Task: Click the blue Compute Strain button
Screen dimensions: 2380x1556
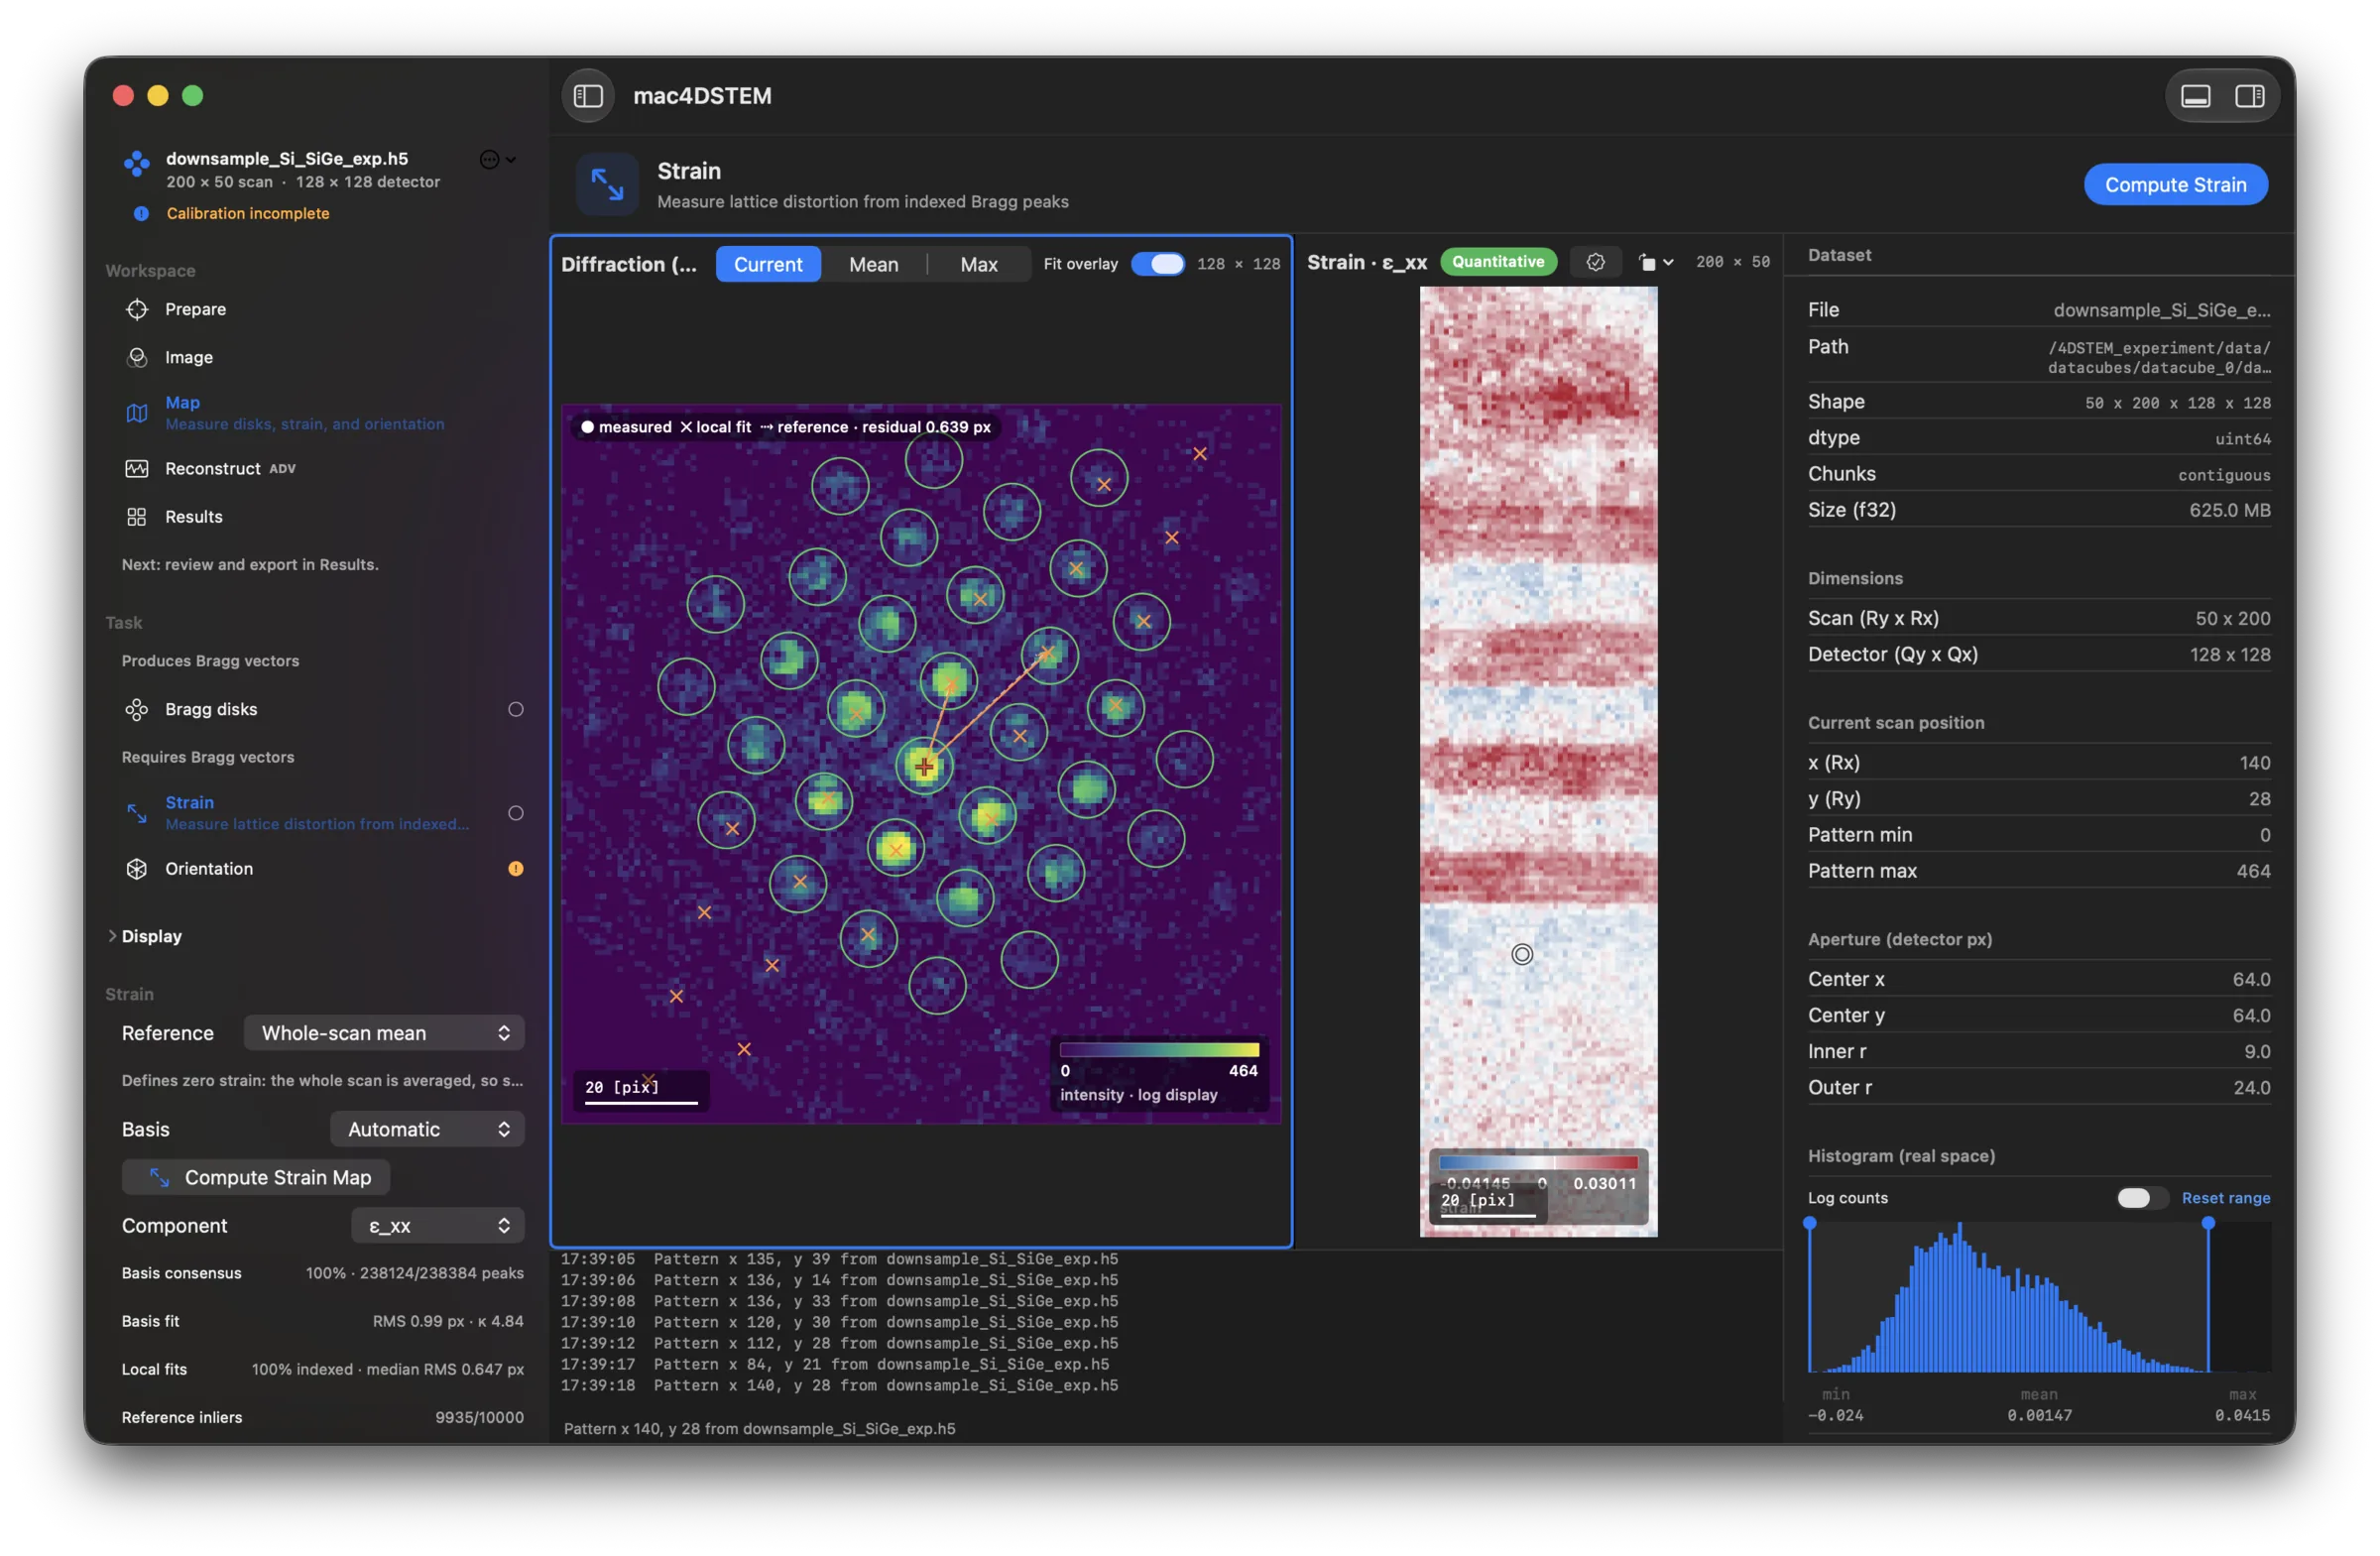Action: (2175, 184)
